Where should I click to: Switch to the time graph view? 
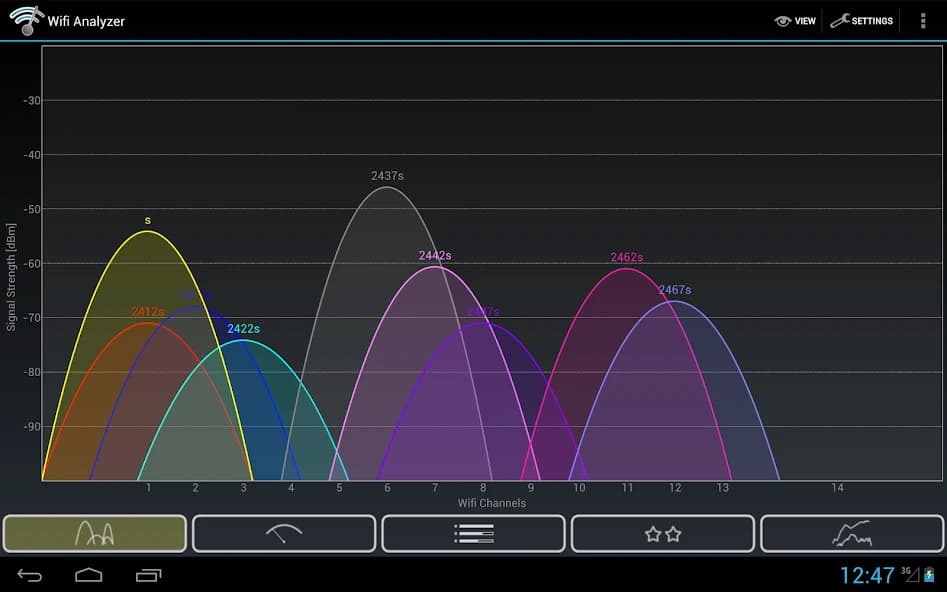pos(851,533)
